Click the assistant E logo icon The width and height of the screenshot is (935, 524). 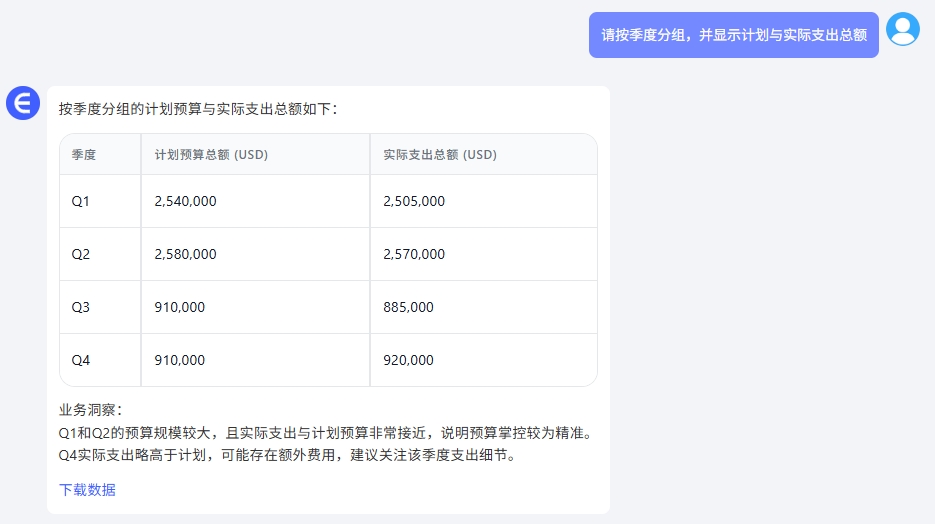(23, 103)
